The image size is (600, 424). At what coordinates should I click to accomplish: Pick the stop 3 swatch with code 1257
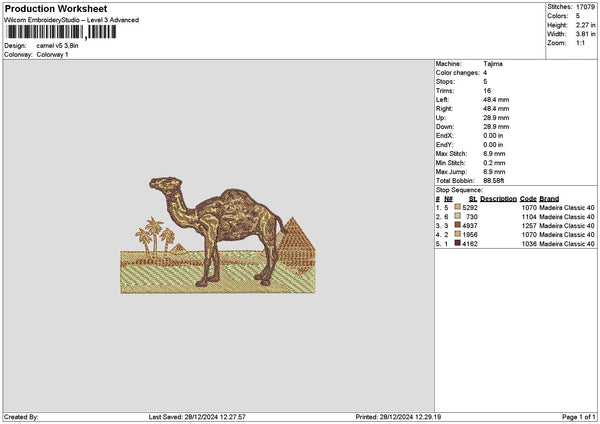click(459, 225)
